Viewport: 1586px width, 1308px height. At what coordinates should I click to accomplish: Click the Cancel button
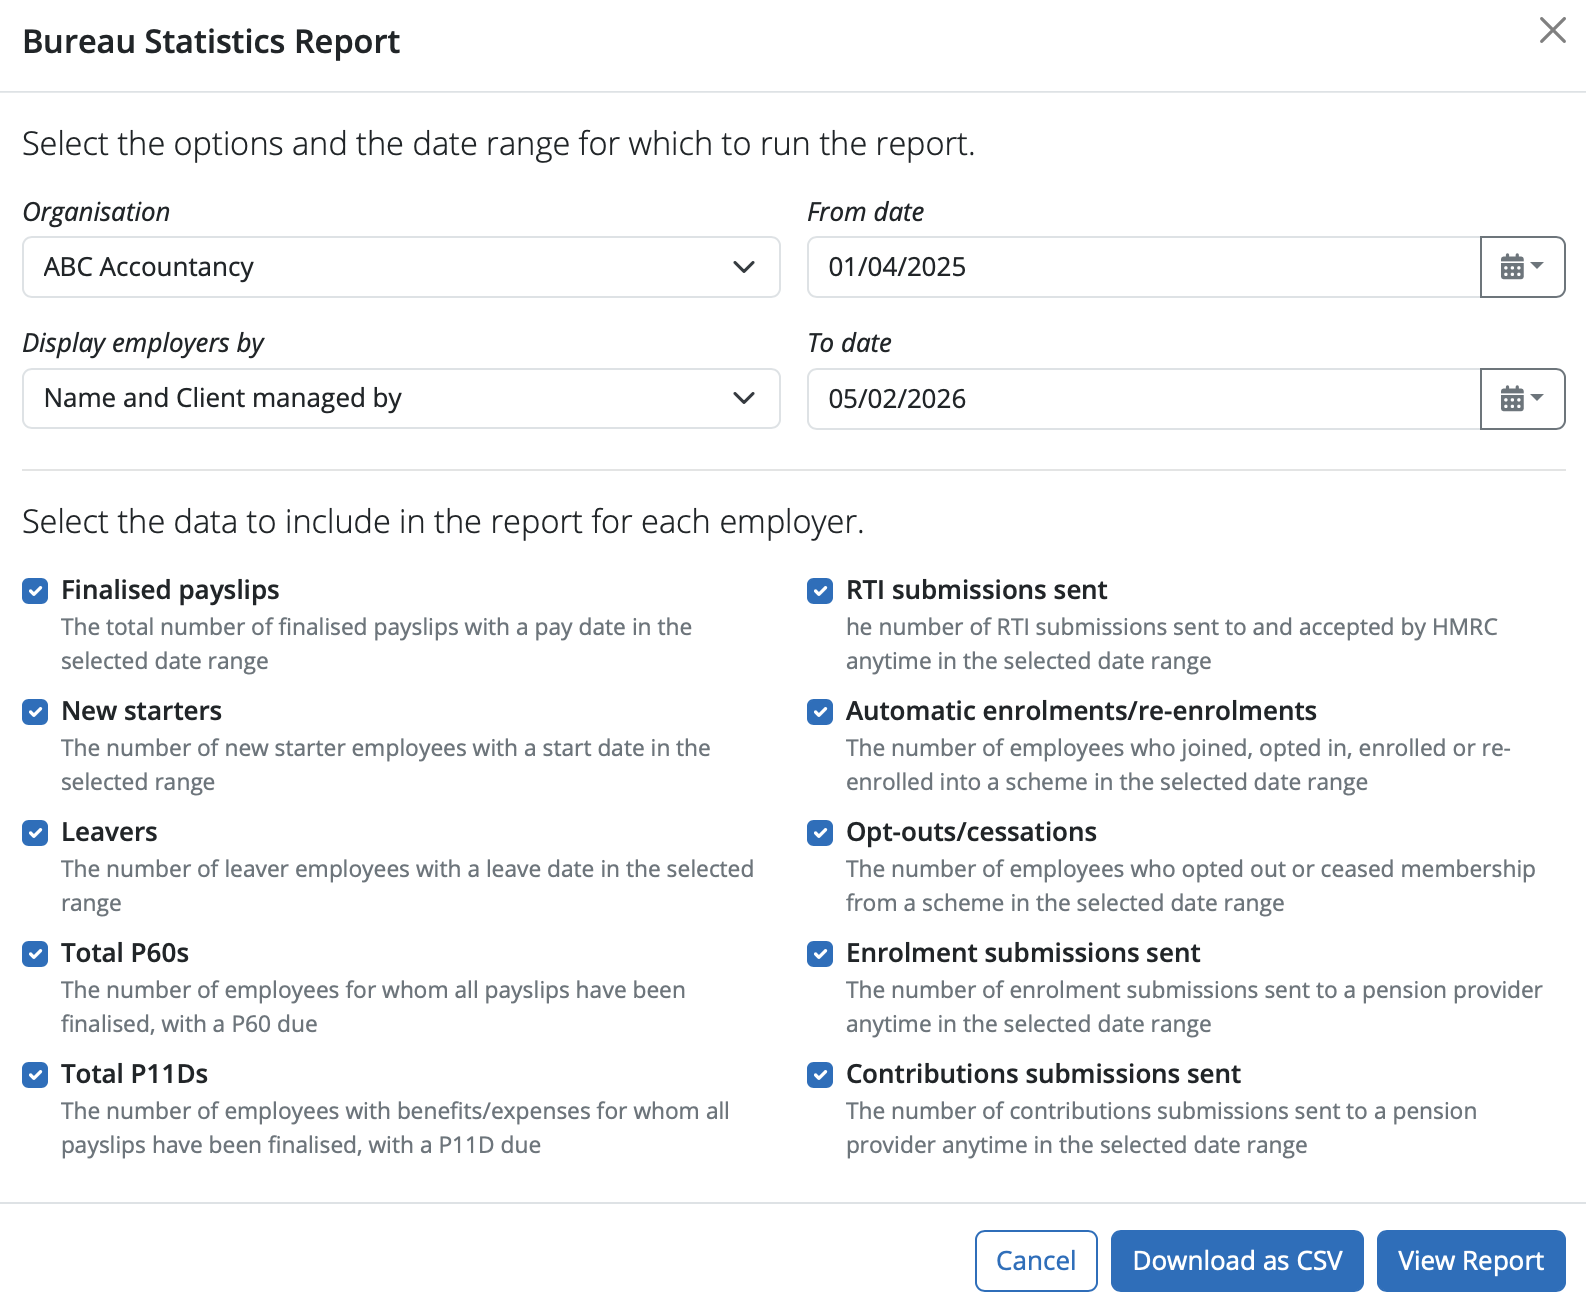[1036, 1261]
